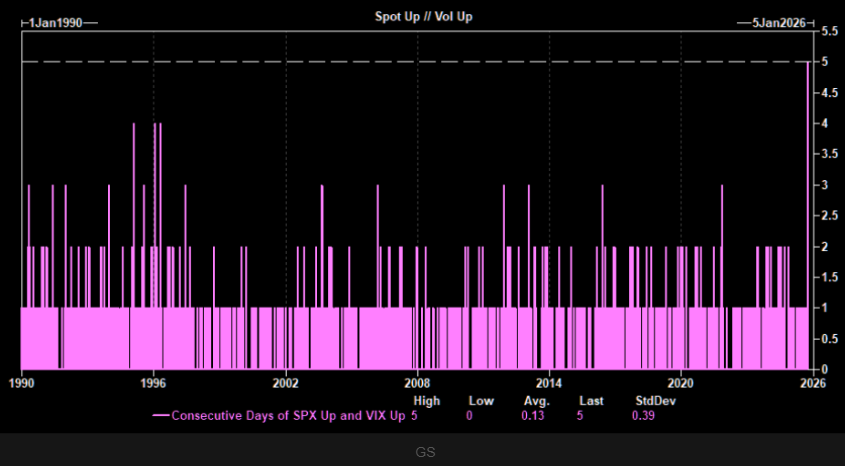Select the 2008 x-axis tick label

417,383
